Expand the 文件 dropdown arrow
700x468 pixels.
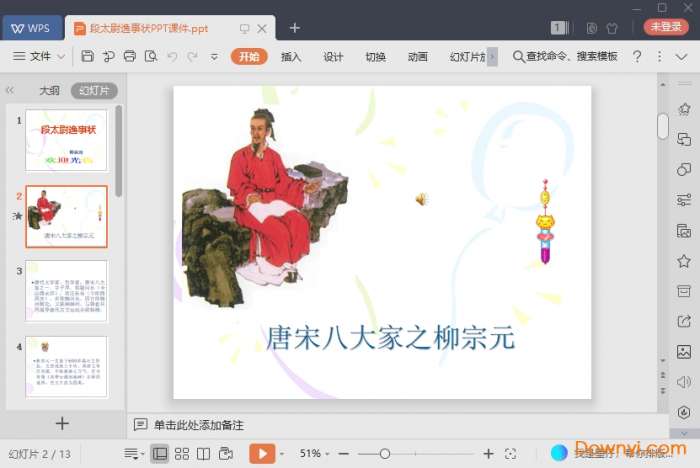61,57
